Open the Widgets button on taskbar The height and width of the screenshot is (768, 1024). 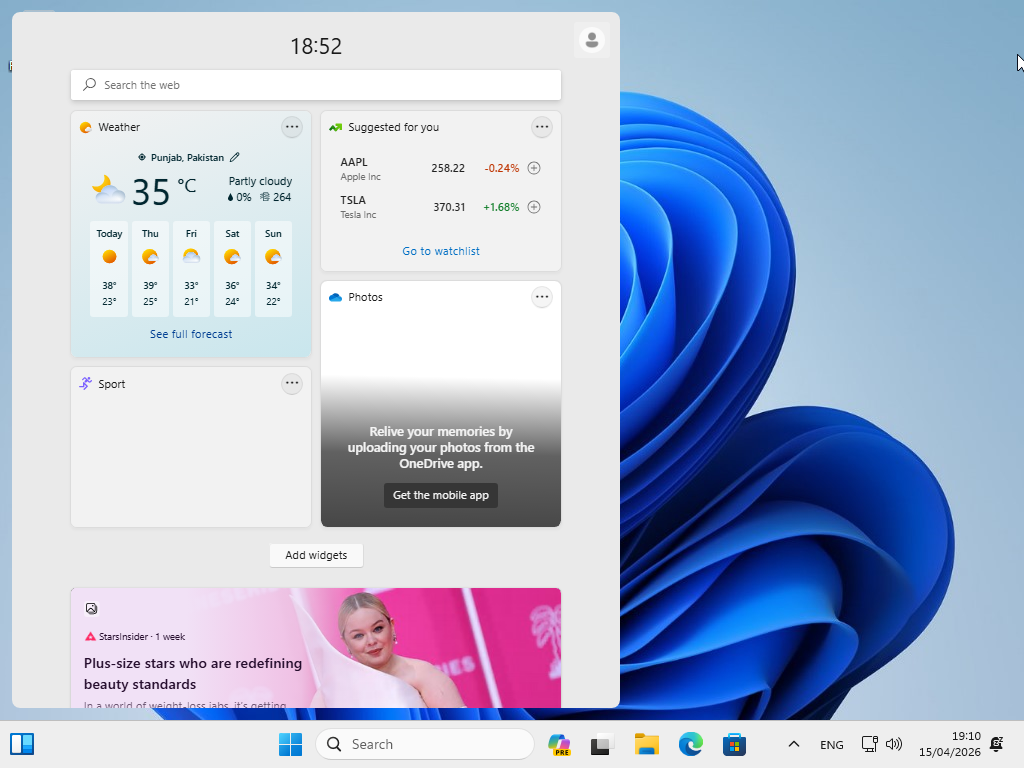(x=22, y=744)
